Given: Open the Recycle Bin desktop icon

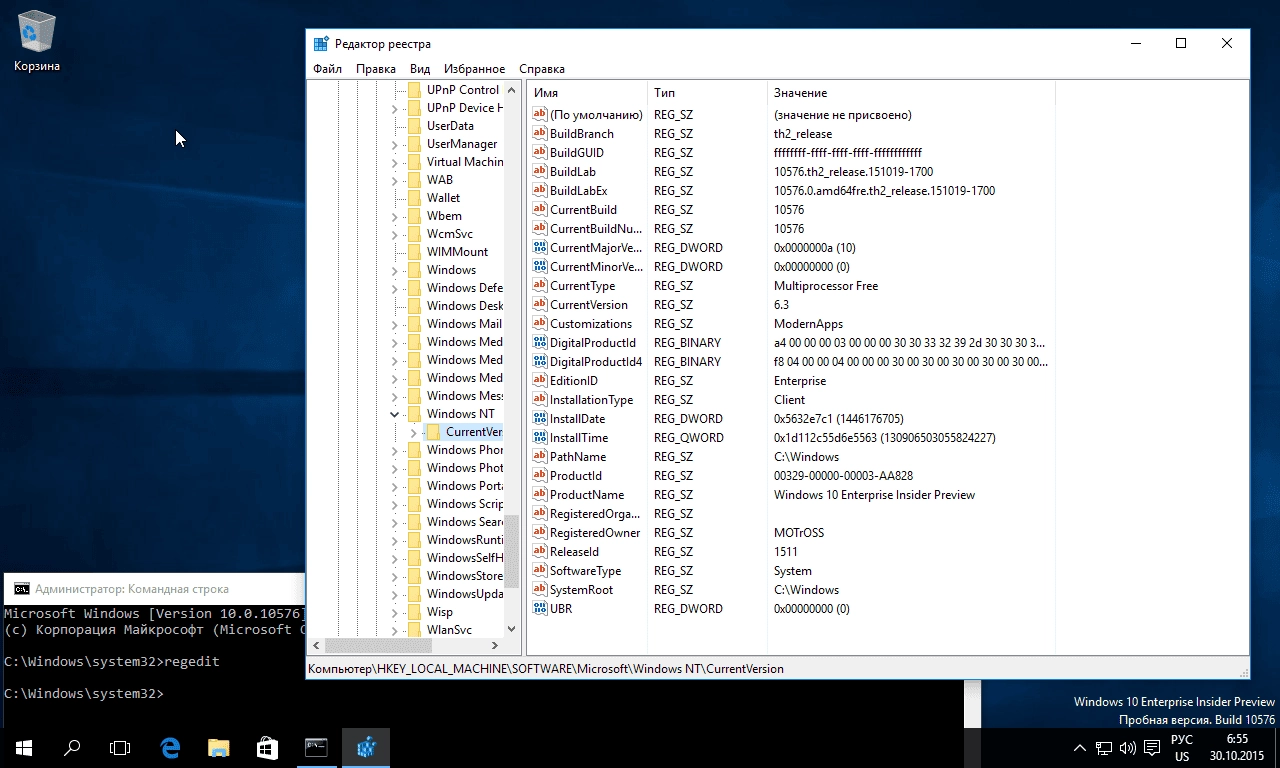Looking at the screenshot, I should click(37, 42).
